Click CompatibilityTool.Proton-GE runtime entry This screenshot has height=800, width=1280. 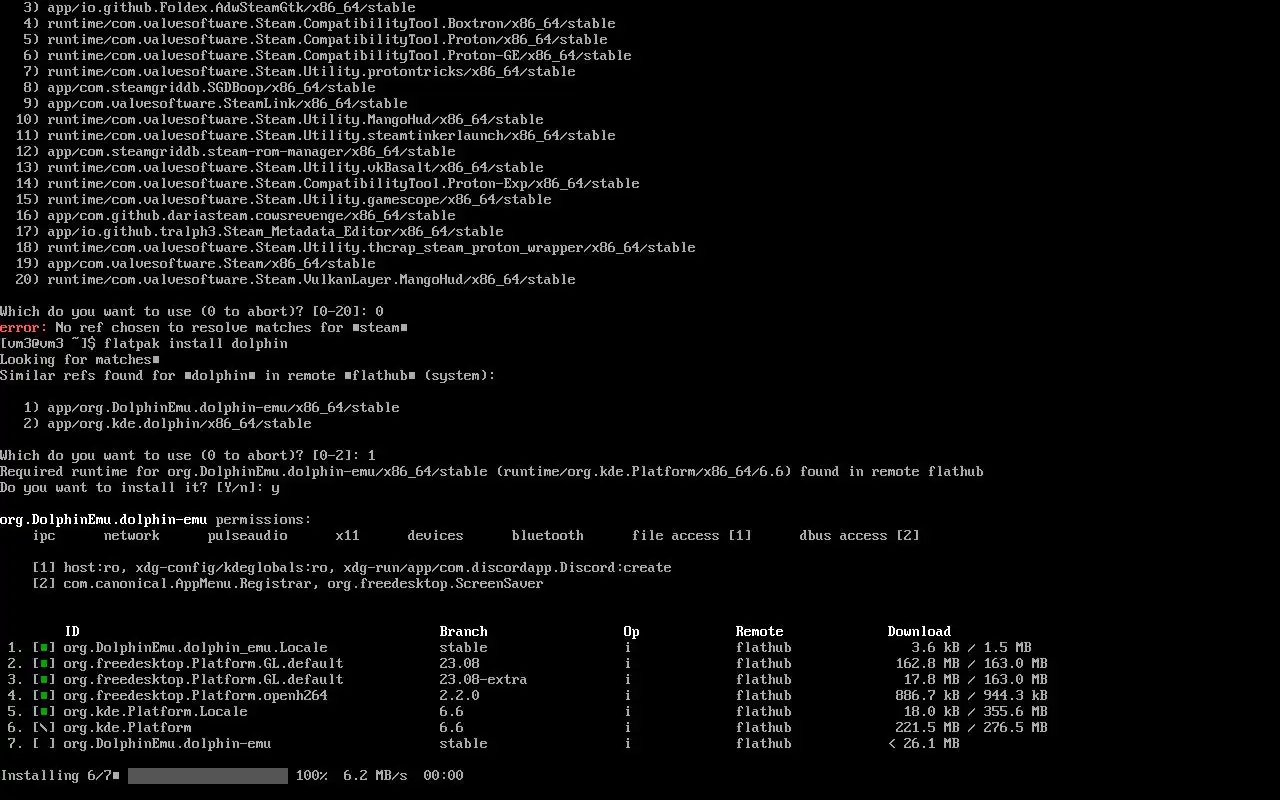coord(339,56)
